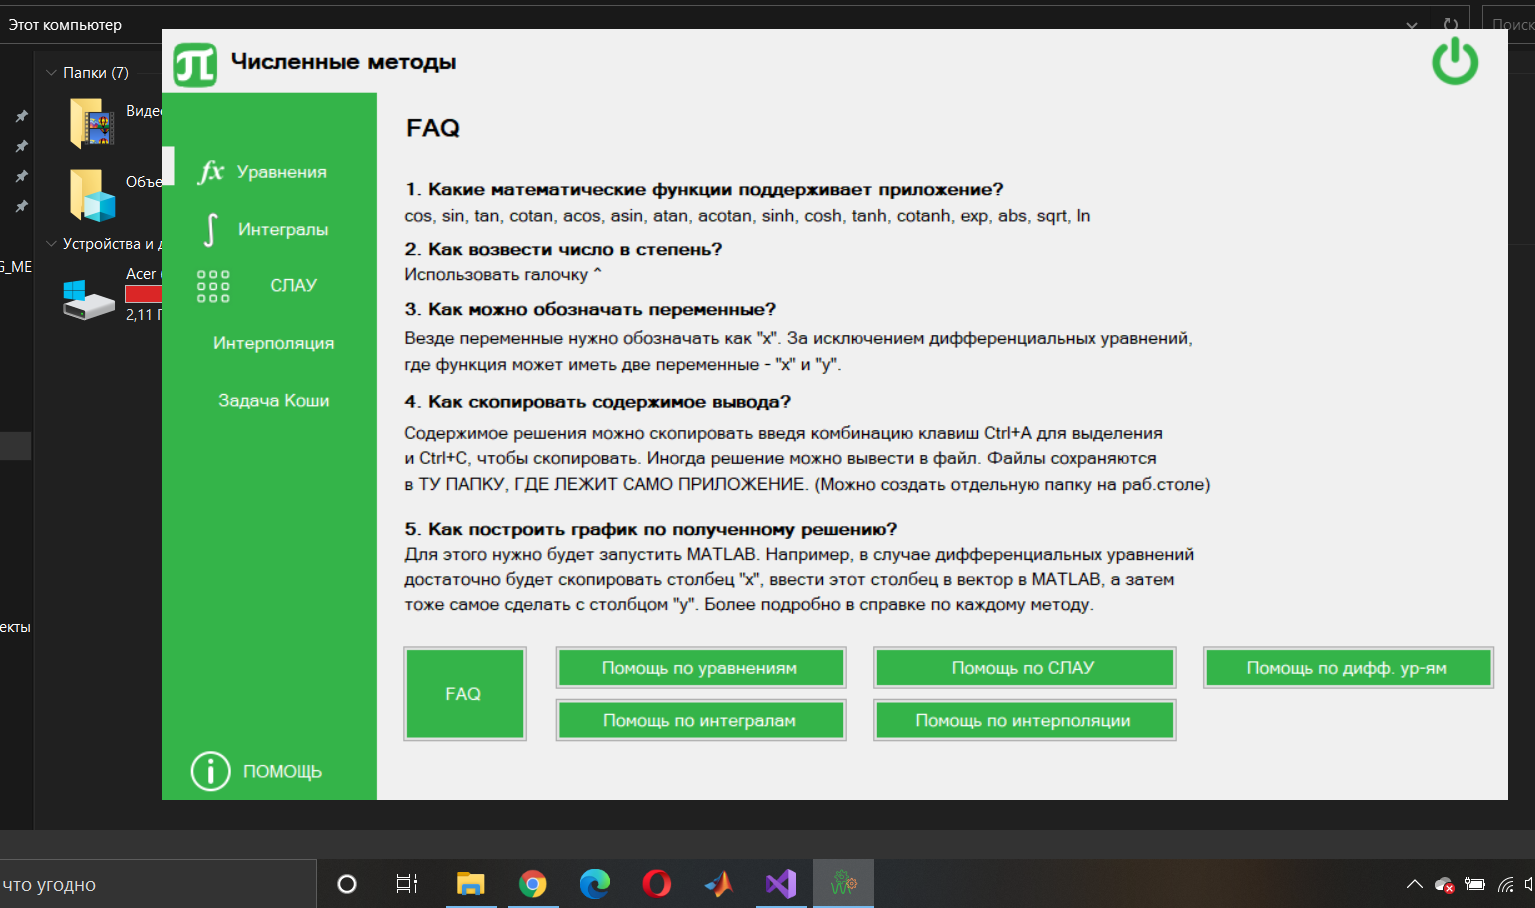Click the Помощь по уравнениям button
Viewport: 1535px width, 908px height.
click(700, 667)
